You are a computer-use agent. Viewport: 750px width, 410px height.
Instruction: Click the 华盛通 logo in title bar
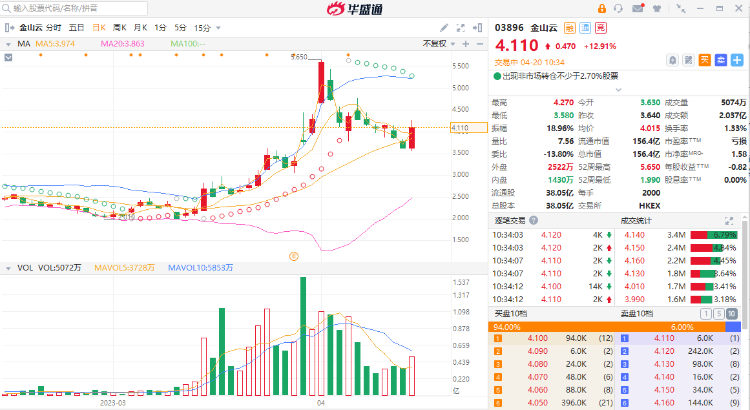354,9
